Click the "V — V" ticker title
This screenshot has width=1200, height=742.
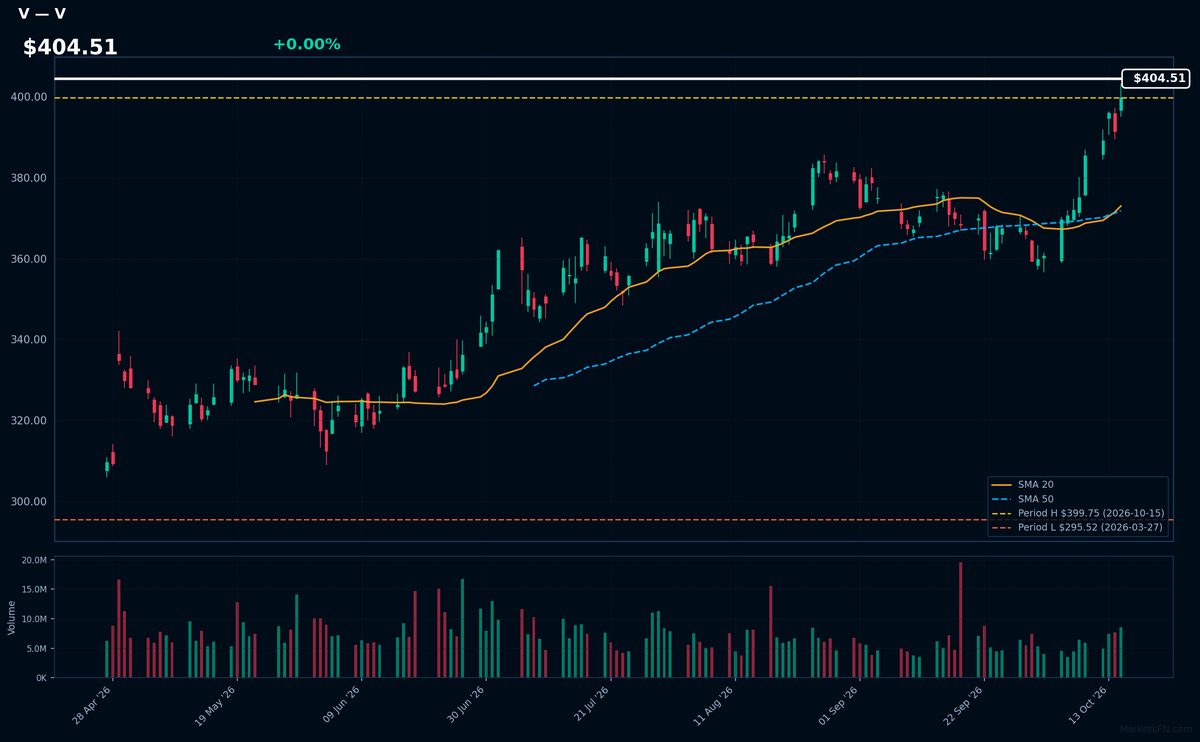pyautogui.click(x=42, y=14)
